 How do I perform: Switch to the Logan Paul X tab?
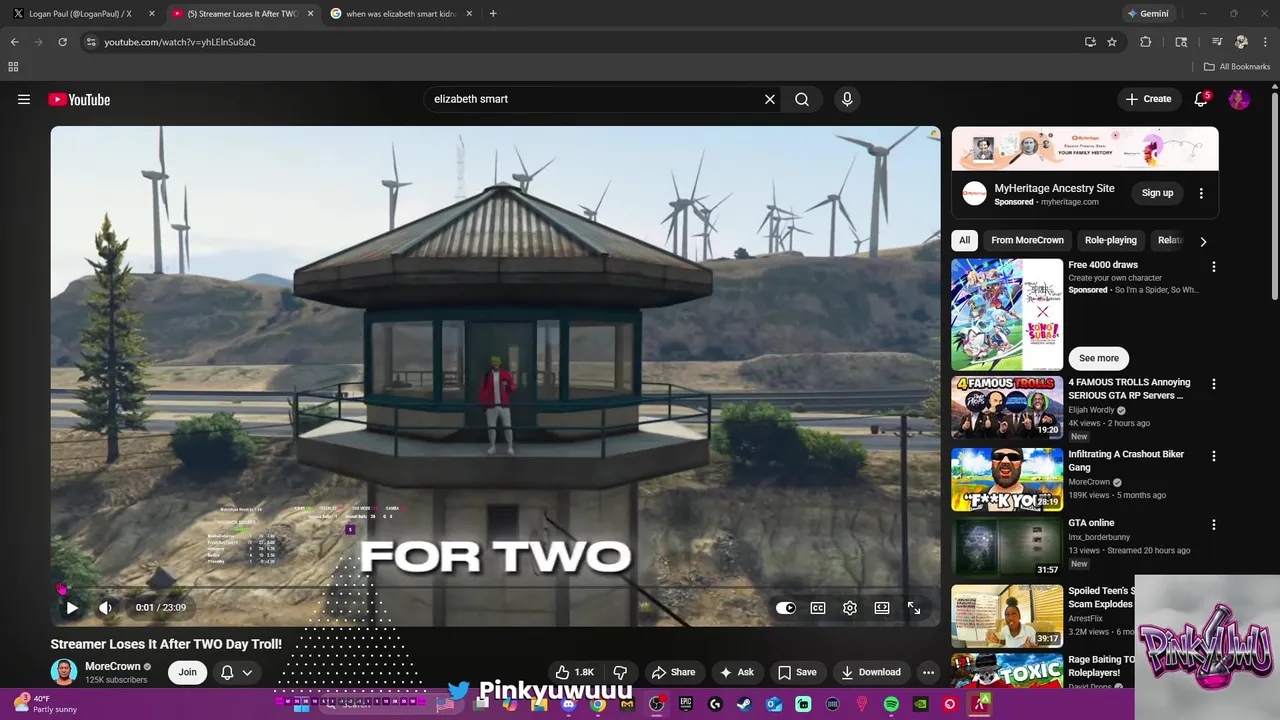(80, 14)
